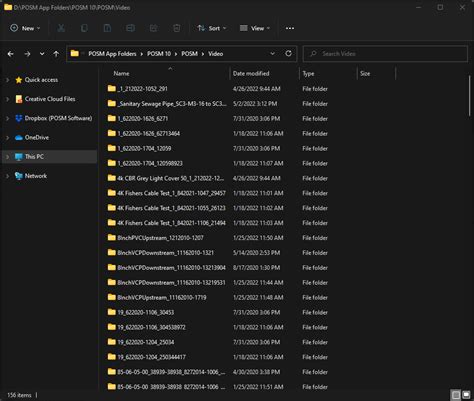Select OneDrive in navigation pane
The width and height of the screenshot is (474, 401).
click(32, 137)
